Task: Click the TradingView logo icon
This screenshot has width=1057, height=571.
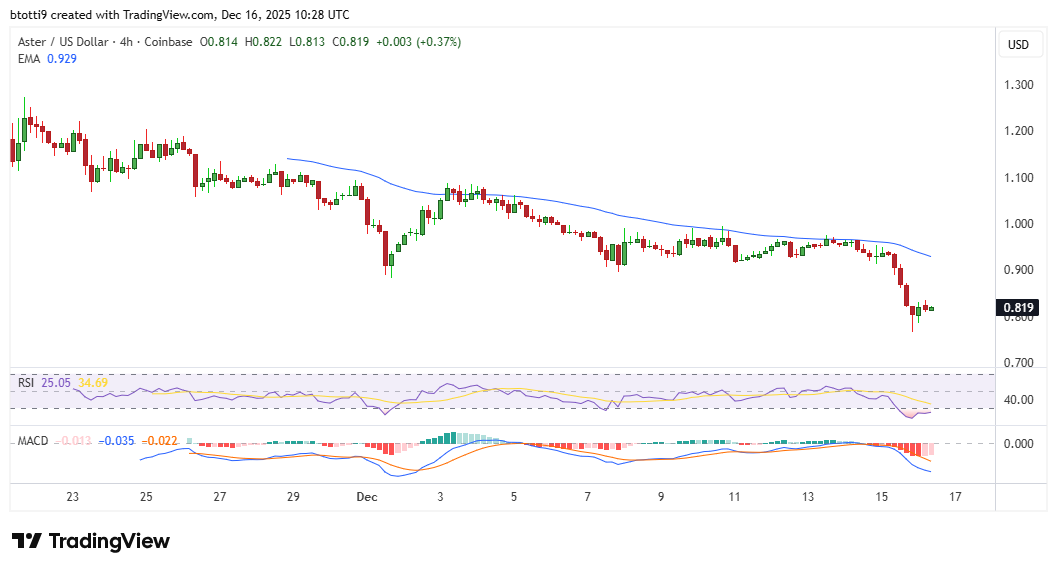Action: (x=27, y=541)
